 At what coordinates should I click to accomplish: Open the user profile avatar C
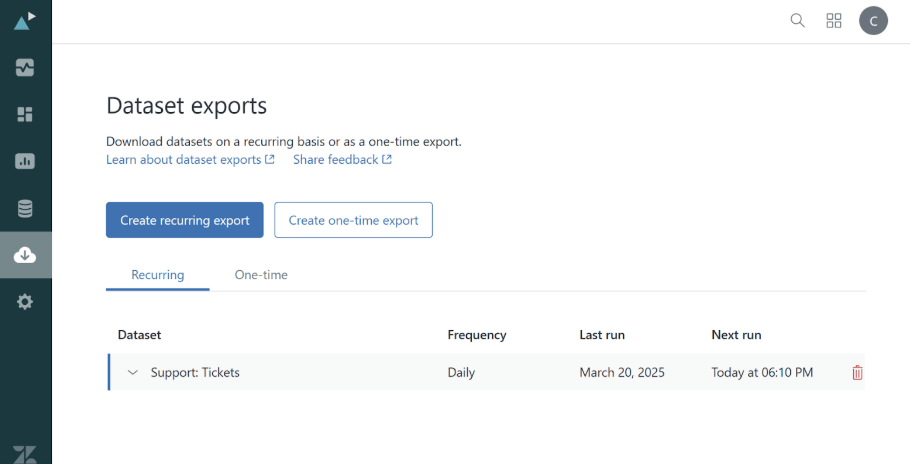click(x=873, y=21)
